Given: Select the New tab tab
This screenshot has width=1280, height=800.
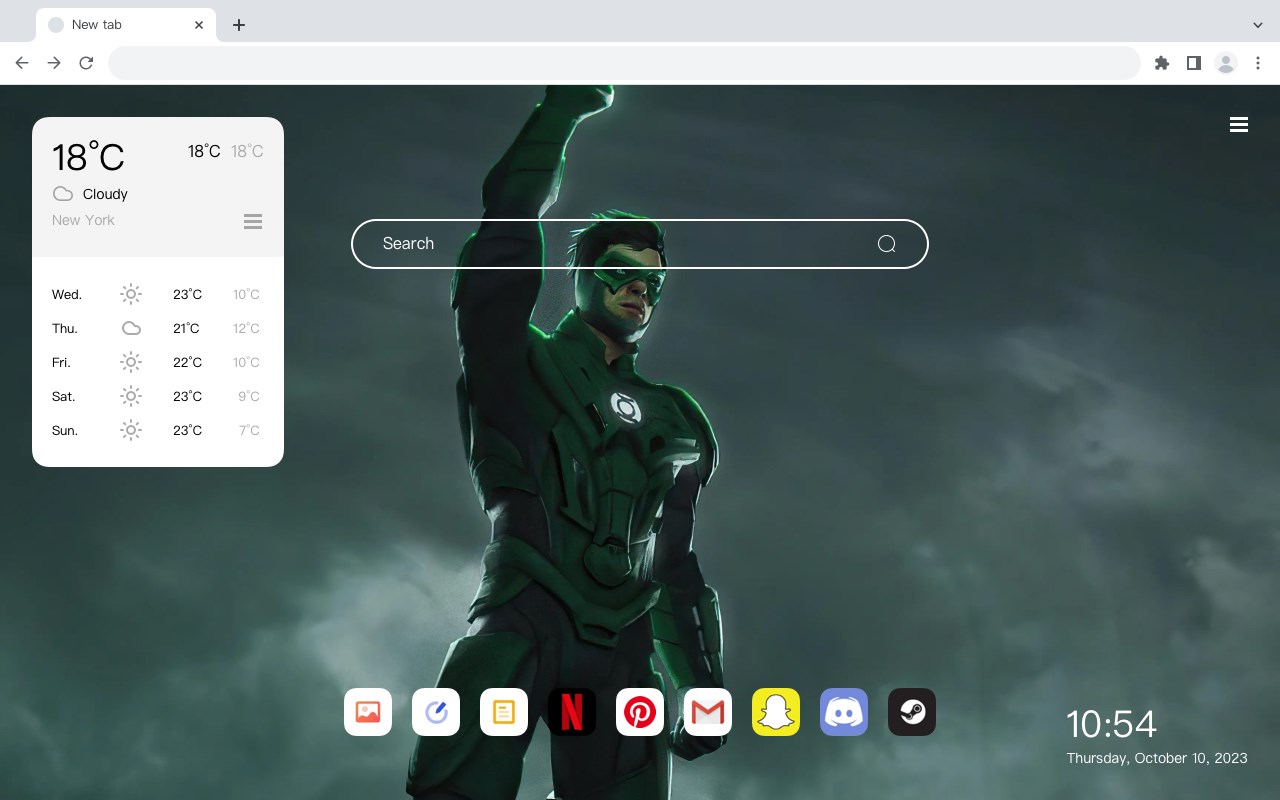Looking at the screenshot, I should coord(126,25).
